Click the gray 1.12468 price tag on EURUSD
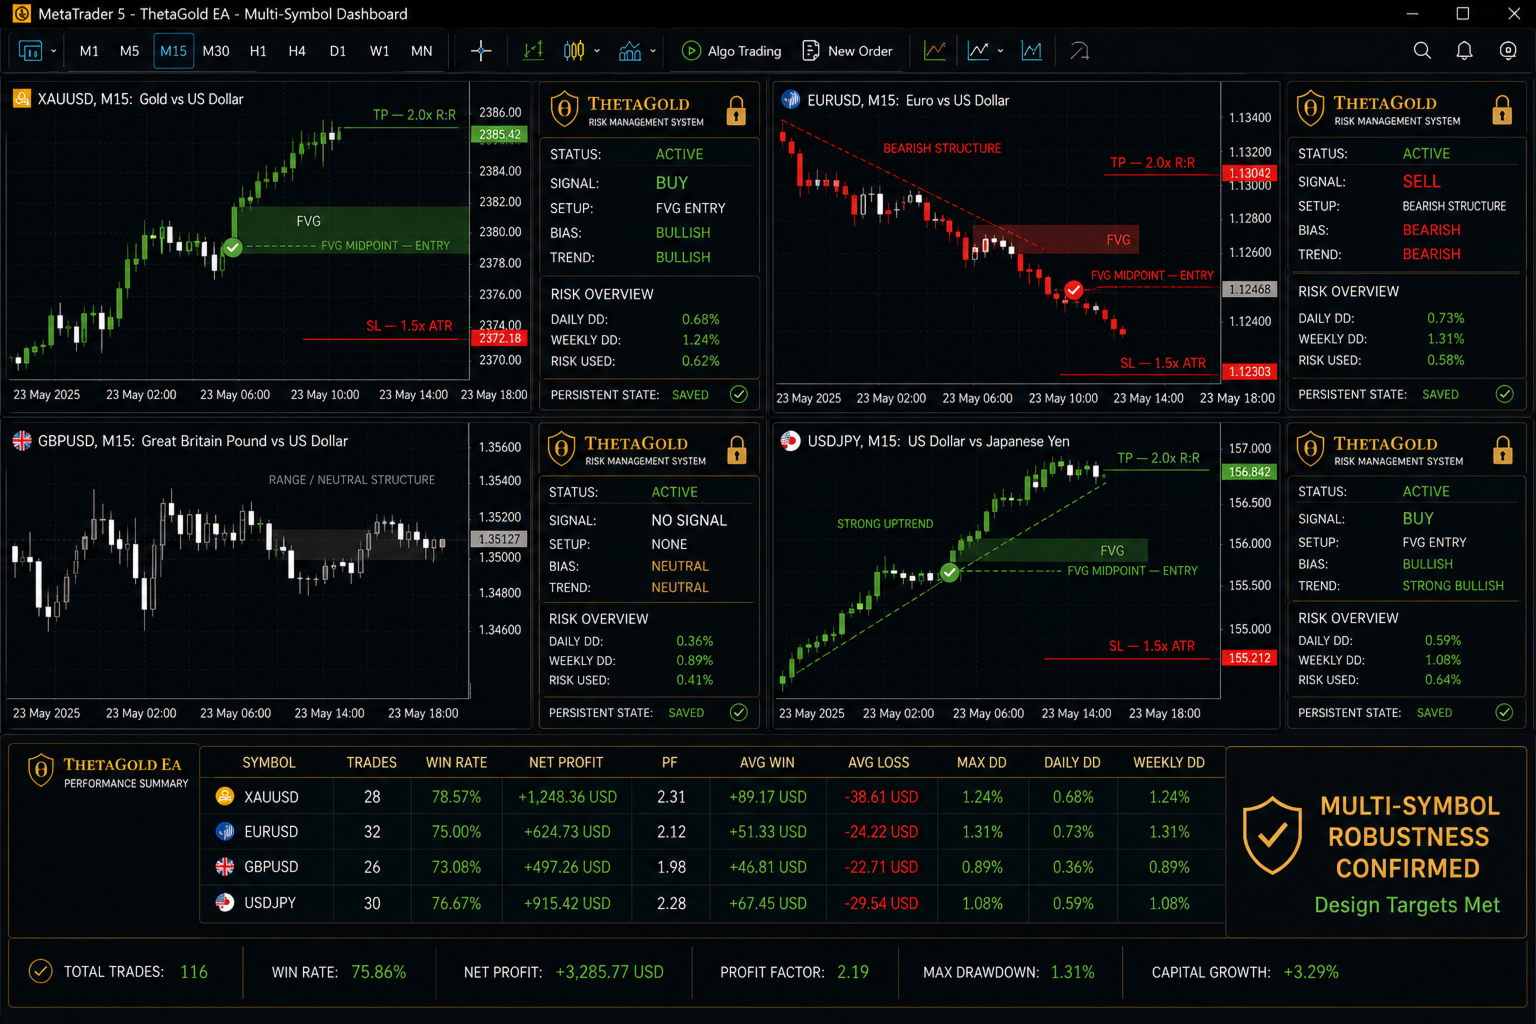1536x1024 pixels. [x=1249, y=290]
